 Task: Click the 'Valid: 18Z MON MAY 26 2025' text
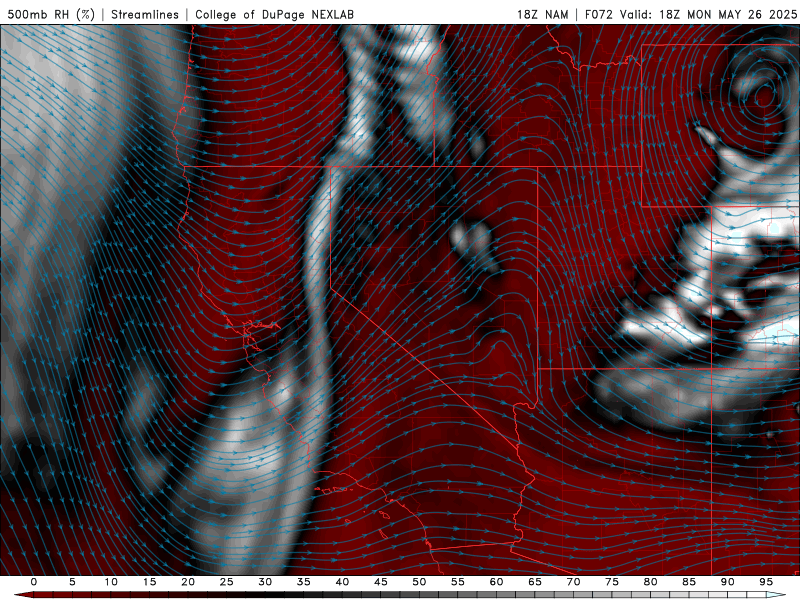click(708, 14)
